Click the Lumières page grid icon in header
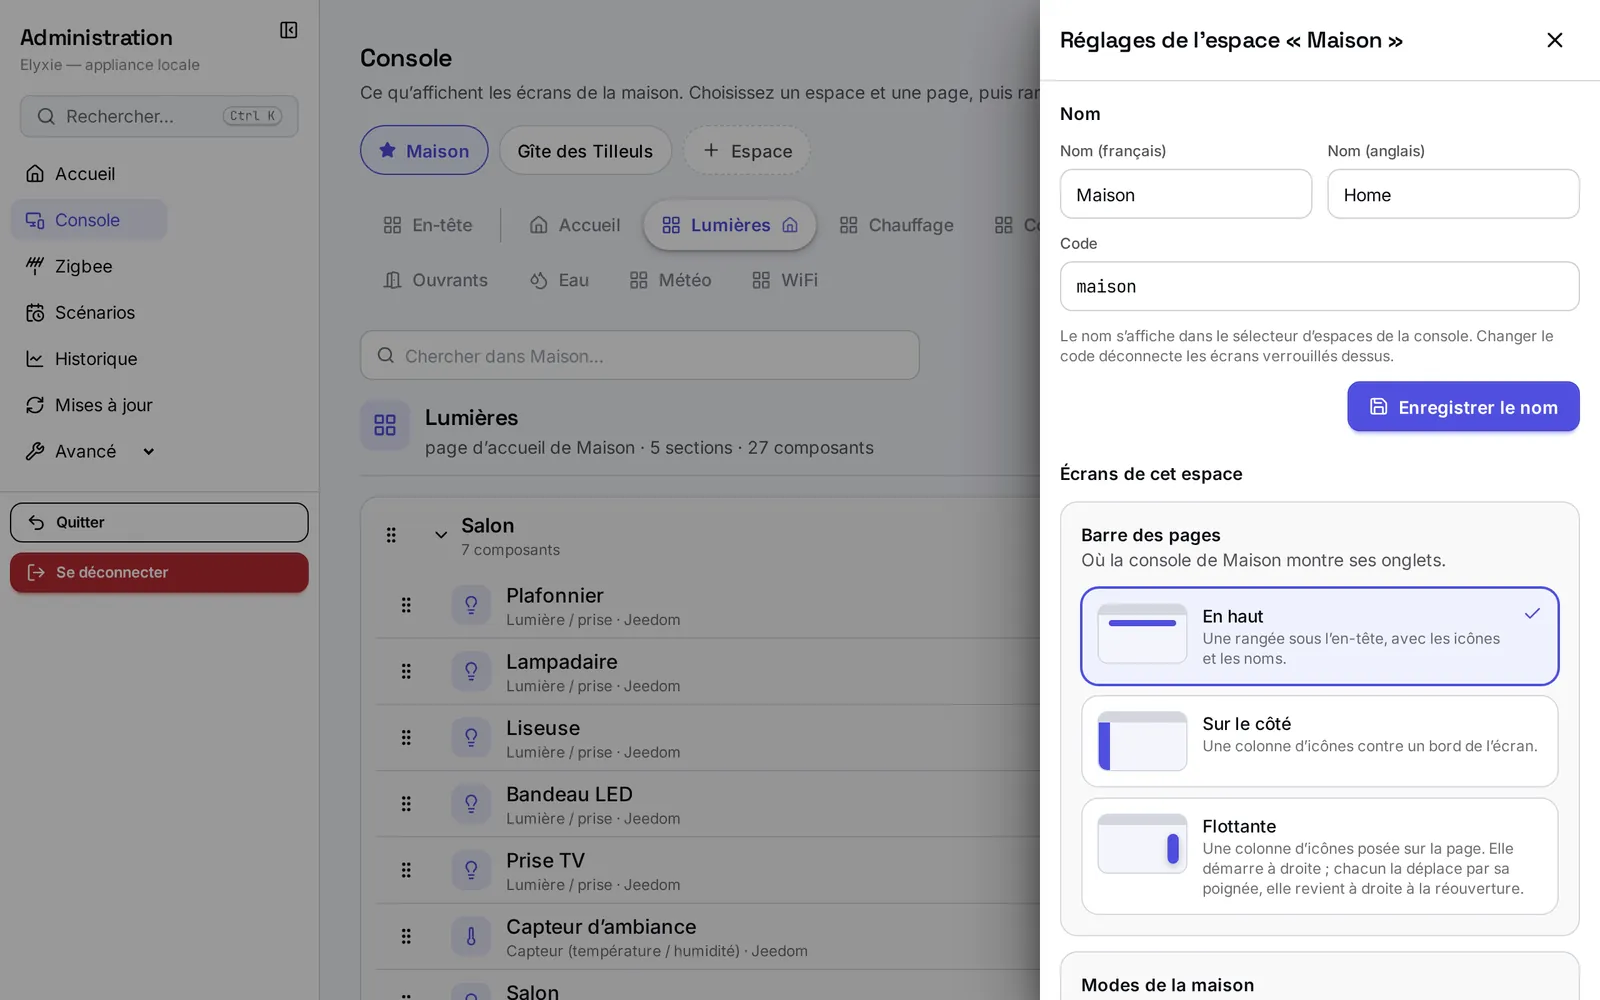The width and height of the screenshot is (1600, 1000). pos(385,425)
